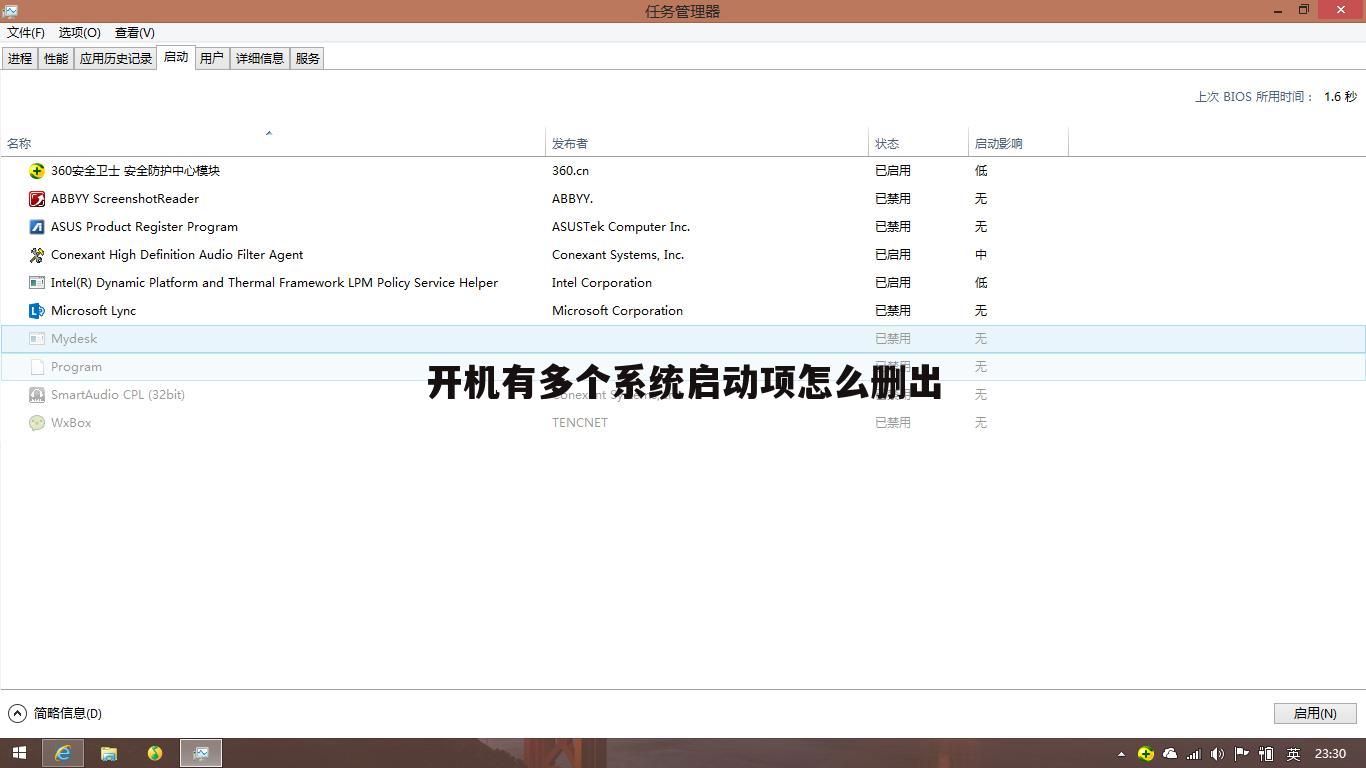
Task: Click the Task Manager taskbar icon
Action: click(x=201, y=753)
